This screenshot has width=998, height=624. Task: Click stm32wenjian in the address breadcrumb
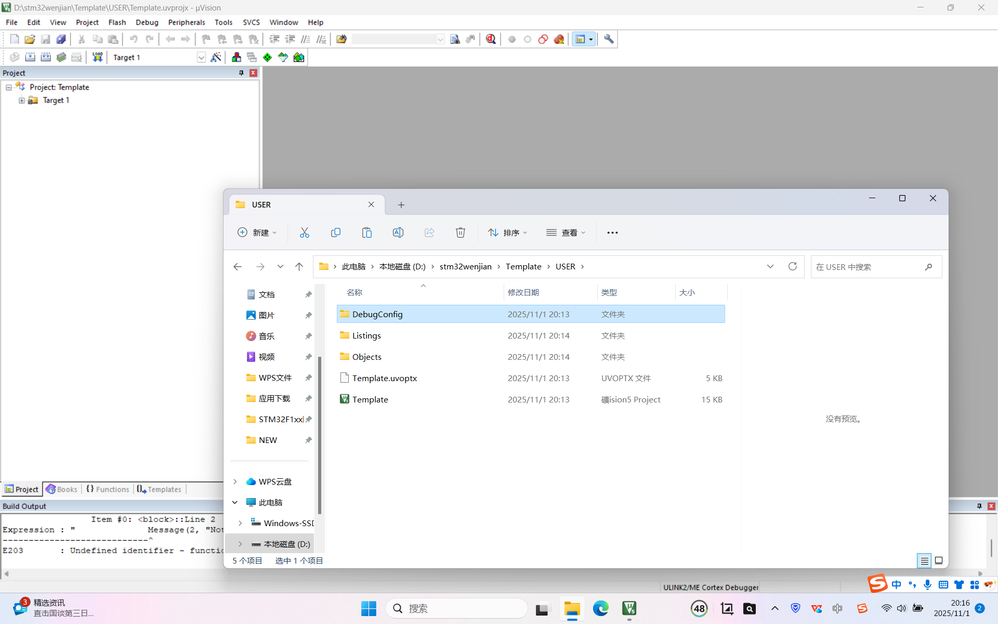point(465,267)
